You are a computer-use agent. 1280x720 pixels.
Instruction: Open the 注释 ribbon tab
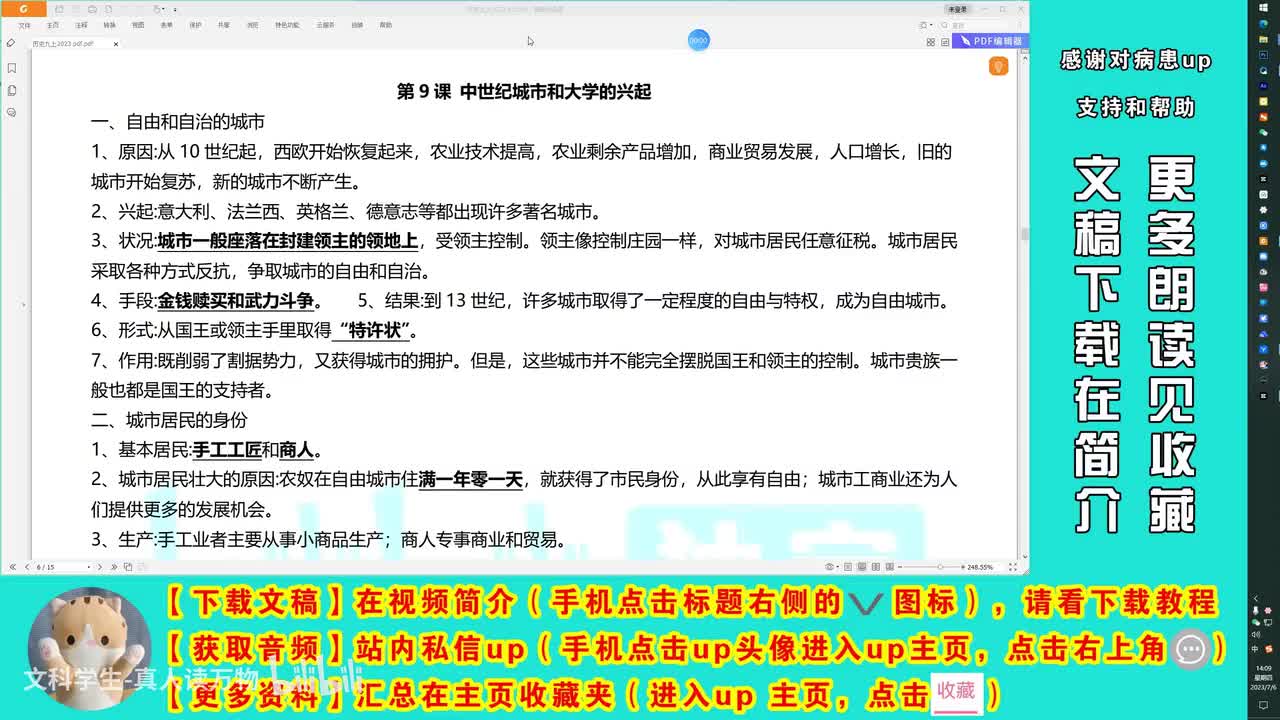(x=81, y=25)
